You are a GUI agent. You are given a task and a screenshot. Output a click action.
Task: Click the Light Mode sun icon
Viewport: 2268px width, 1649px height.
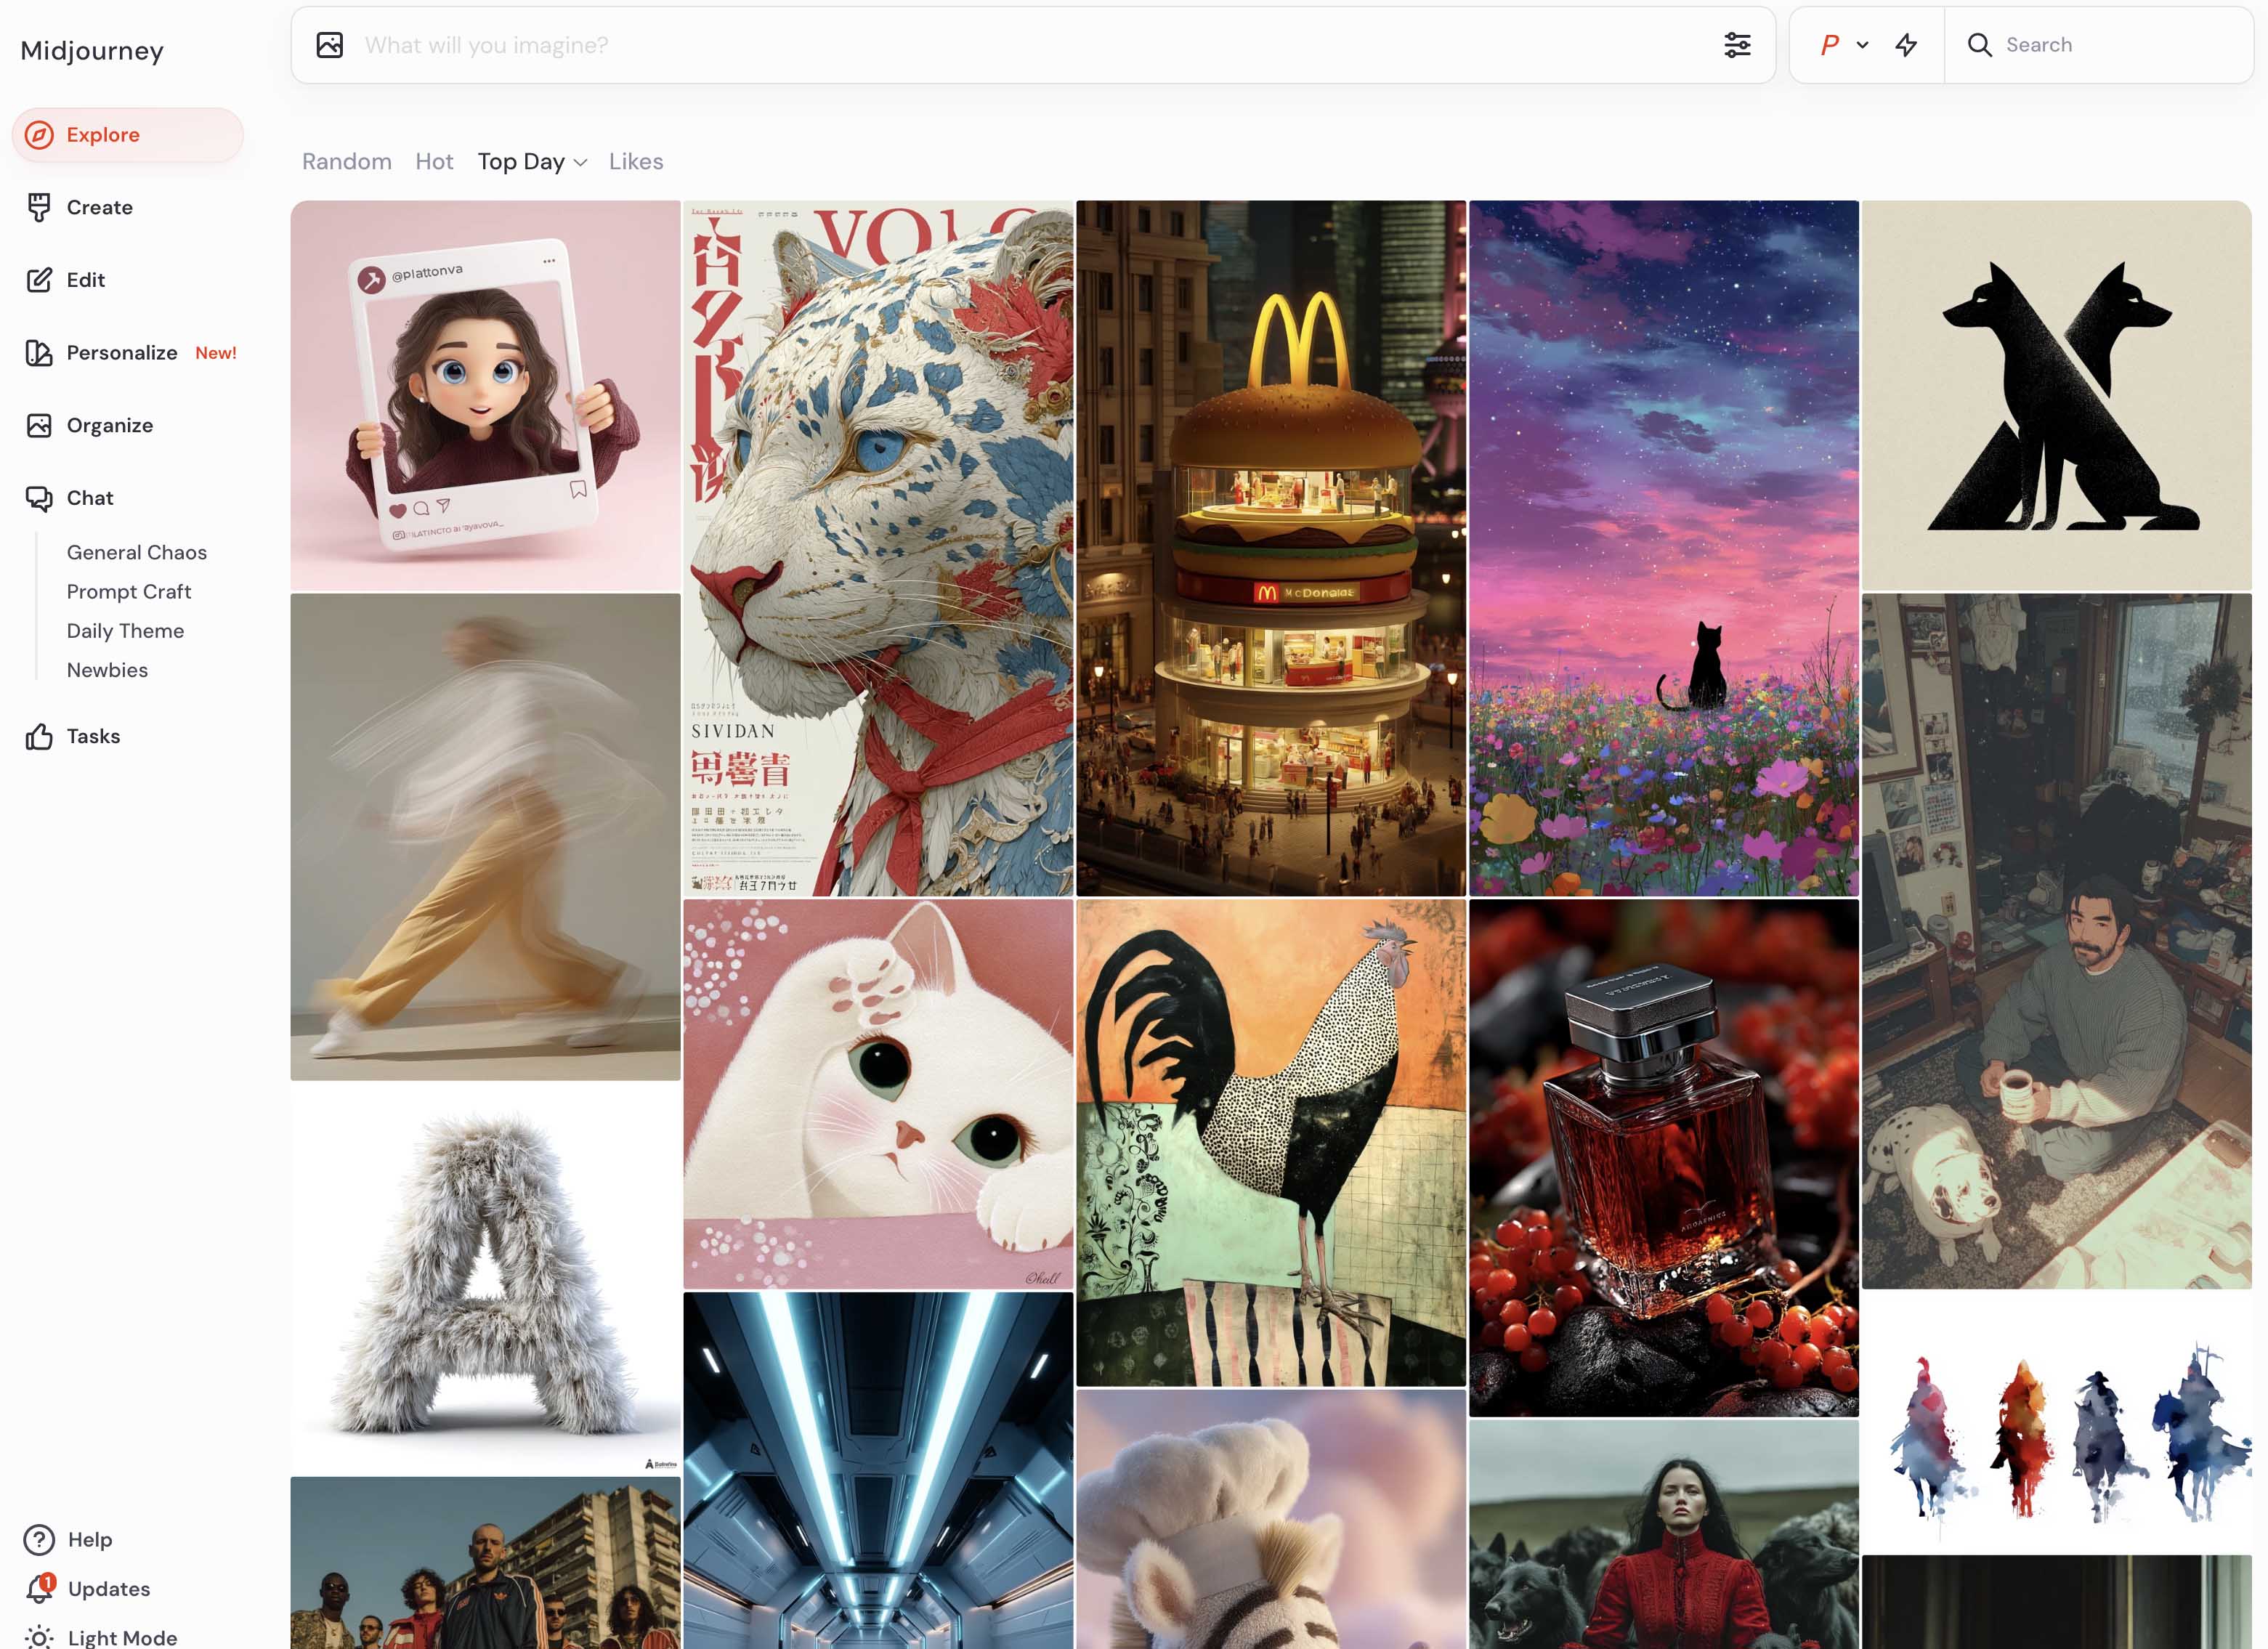(x=39, y=1637)
